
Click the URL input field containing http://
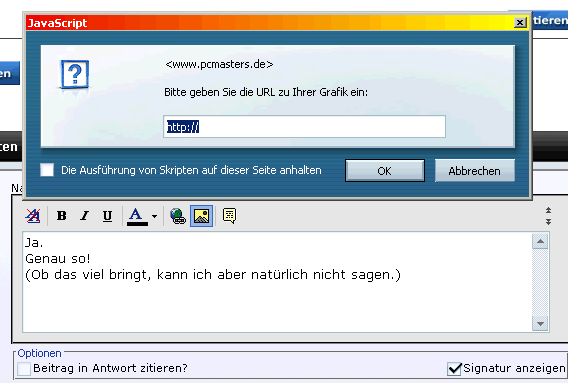[x=304, y=126]
